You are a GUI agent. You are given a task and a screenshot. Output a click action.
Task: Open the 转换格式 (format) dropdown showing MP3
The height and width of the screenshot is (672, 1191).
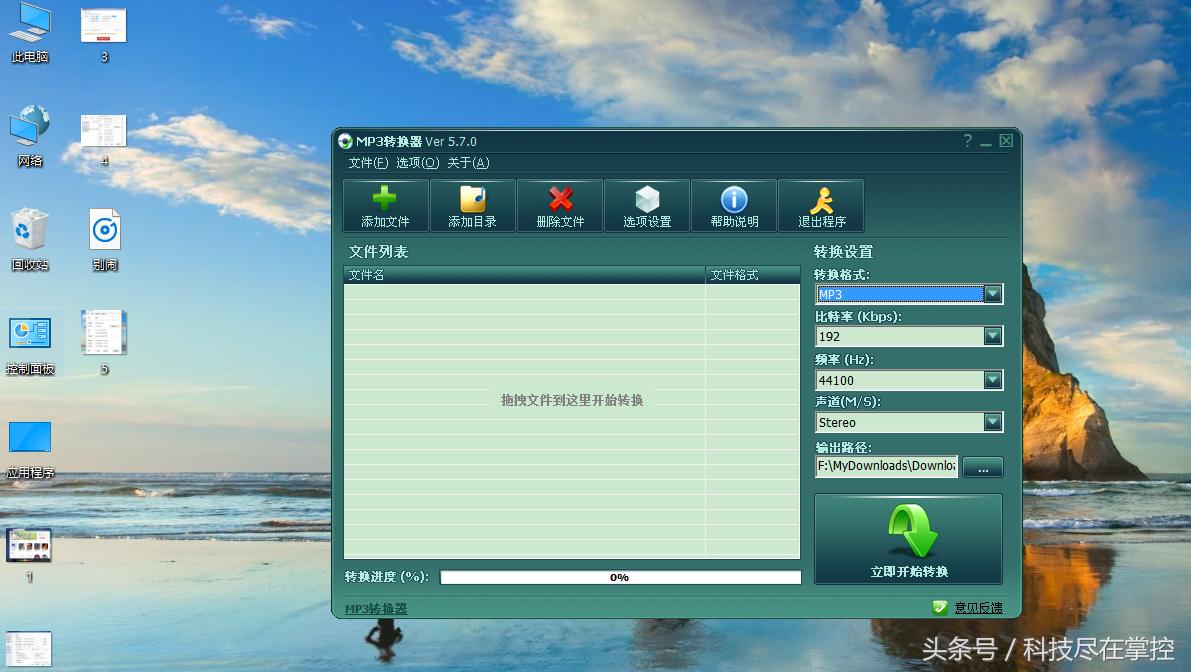click(991, 293)
